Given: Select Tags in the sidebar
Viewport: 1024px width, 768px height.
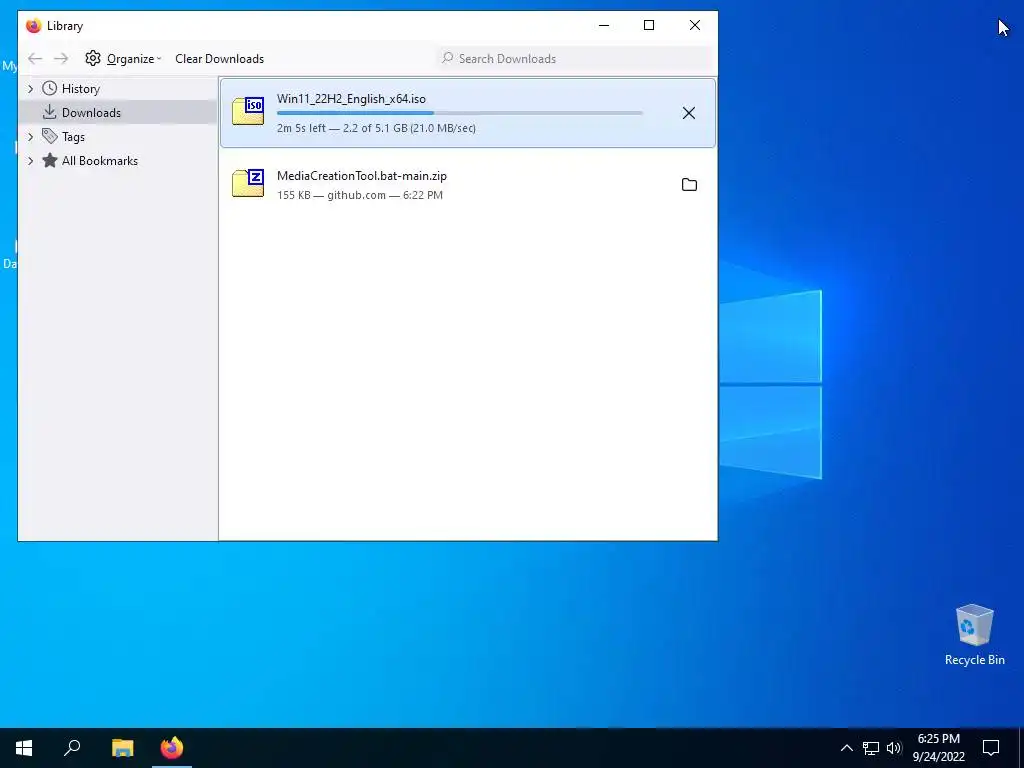Looking at the screenshot, I should point(73,137).
